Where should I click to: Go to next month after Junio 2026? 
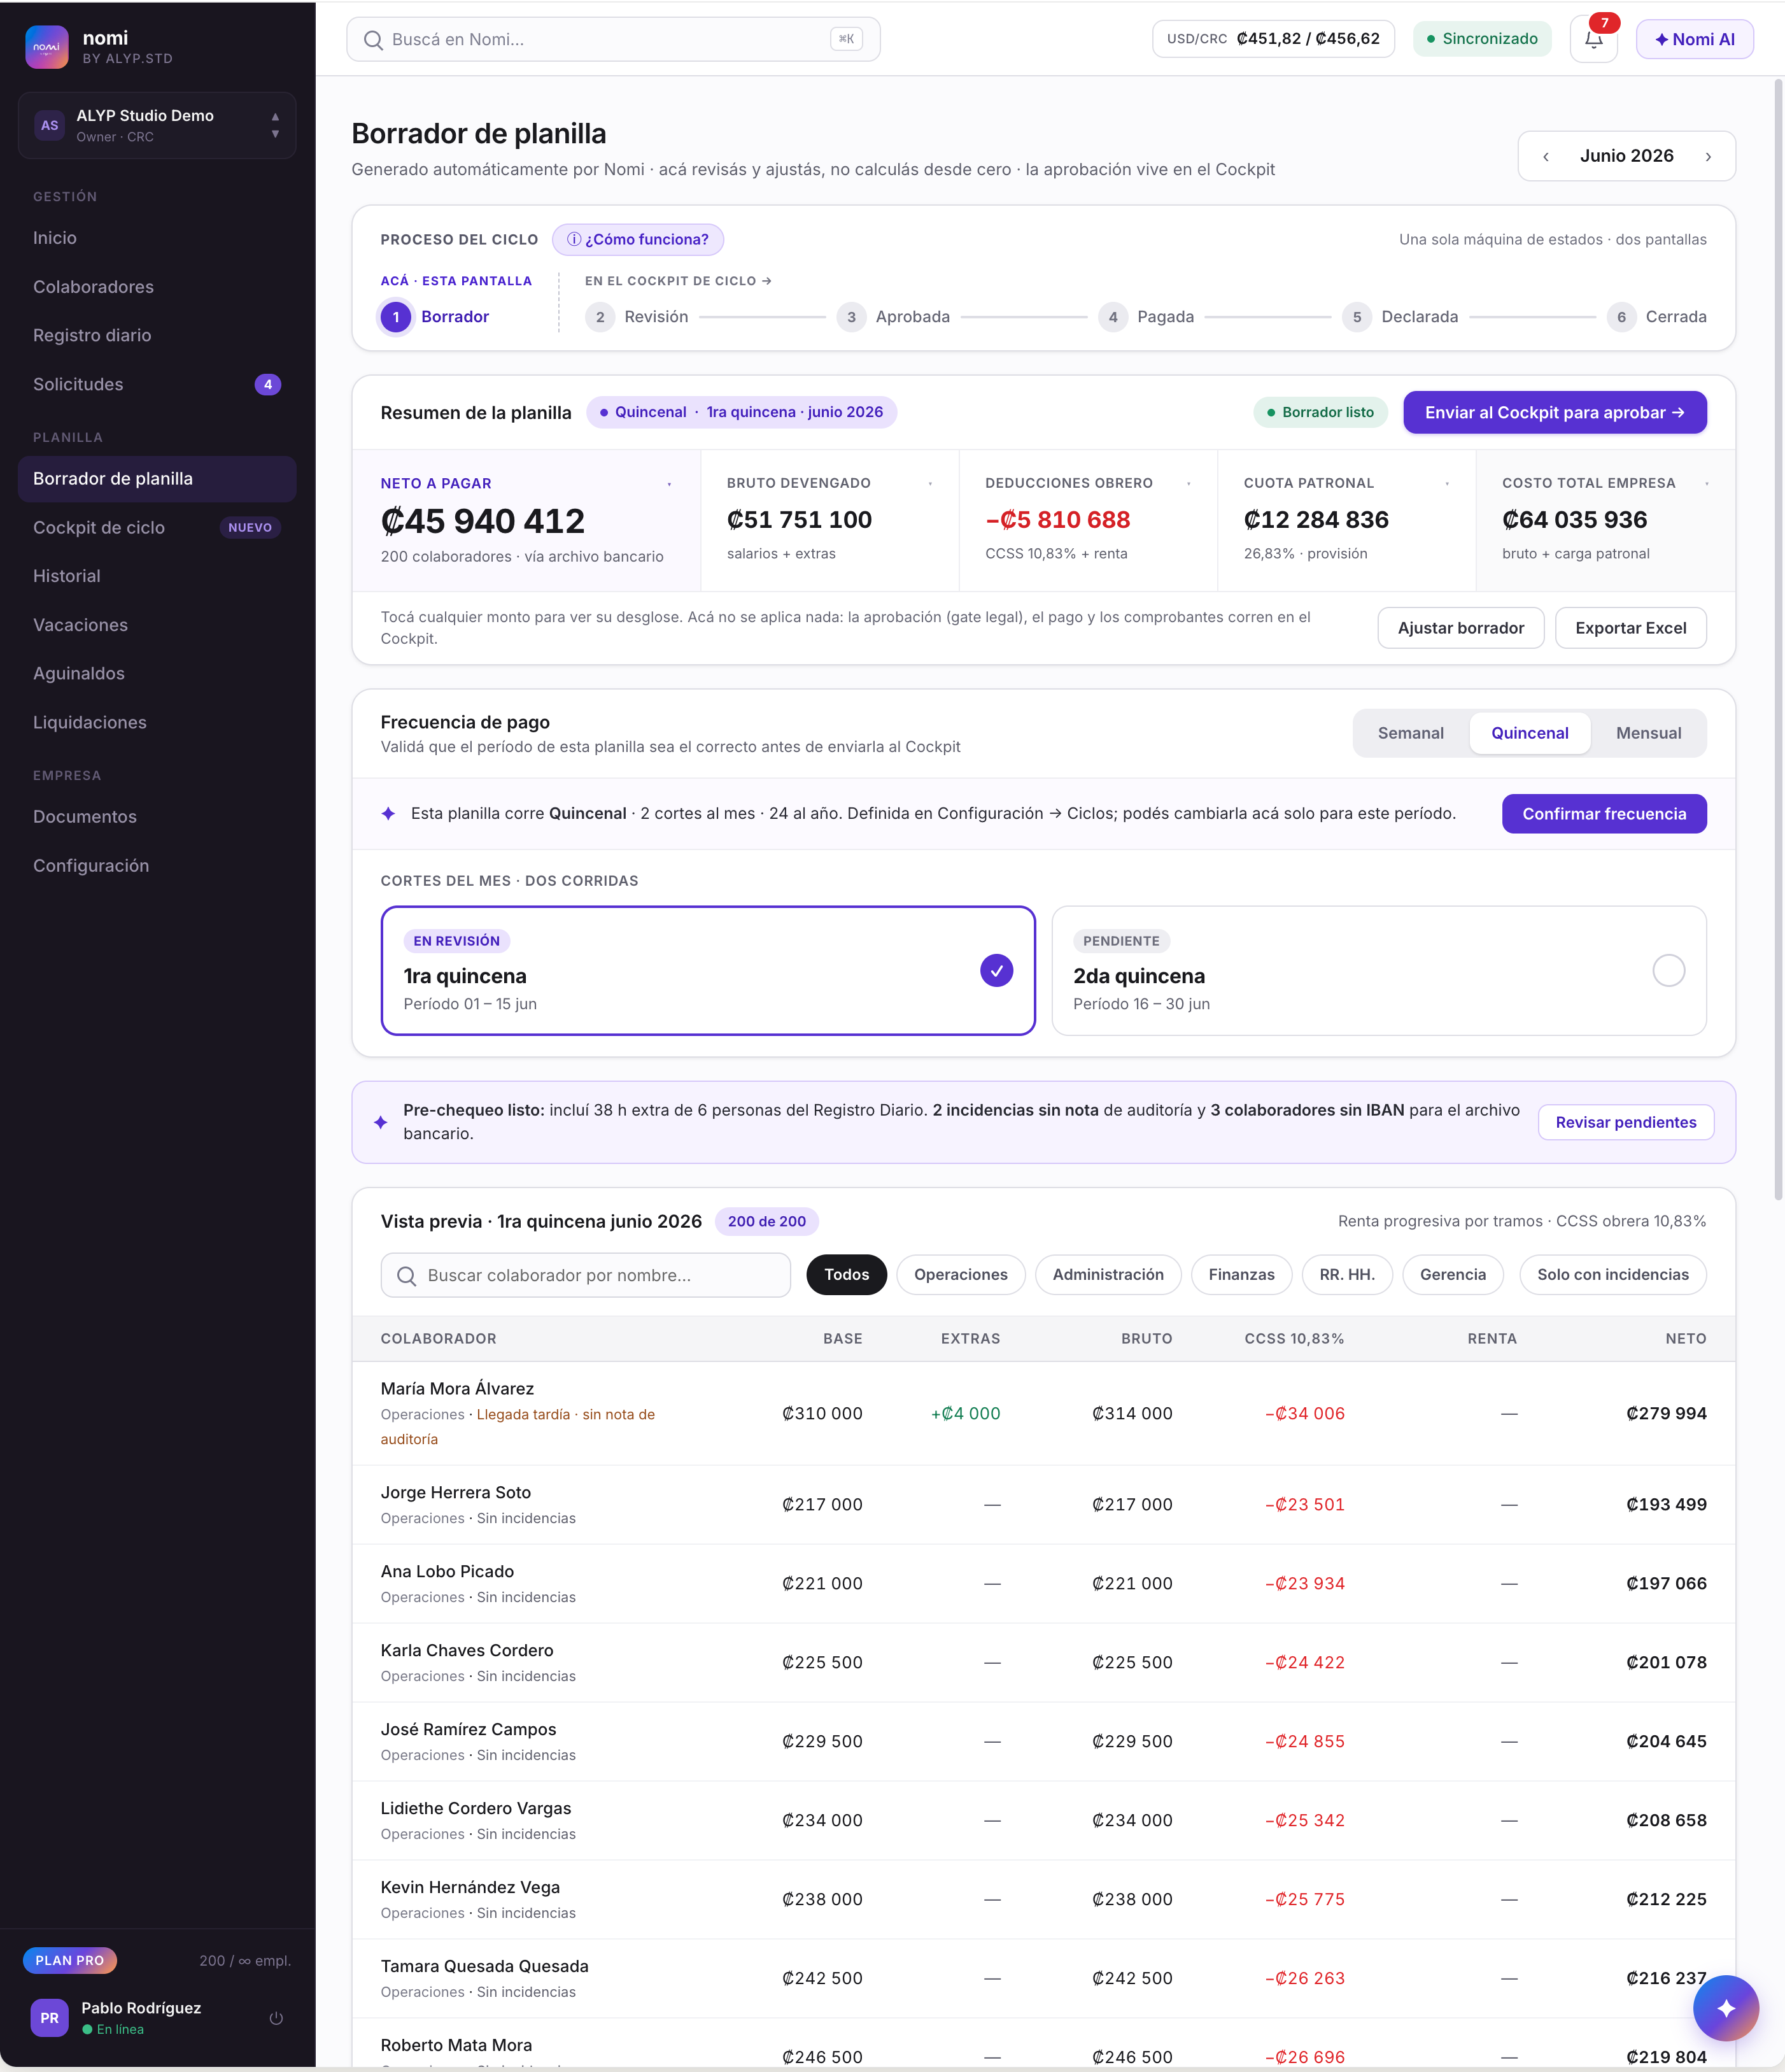[1708, 156]
